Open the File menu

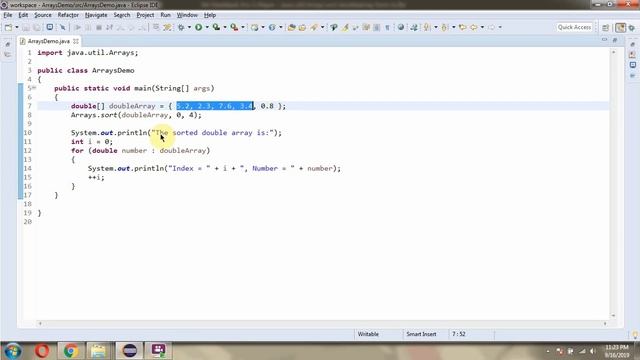pyautogui.click(x=8, y=15)
